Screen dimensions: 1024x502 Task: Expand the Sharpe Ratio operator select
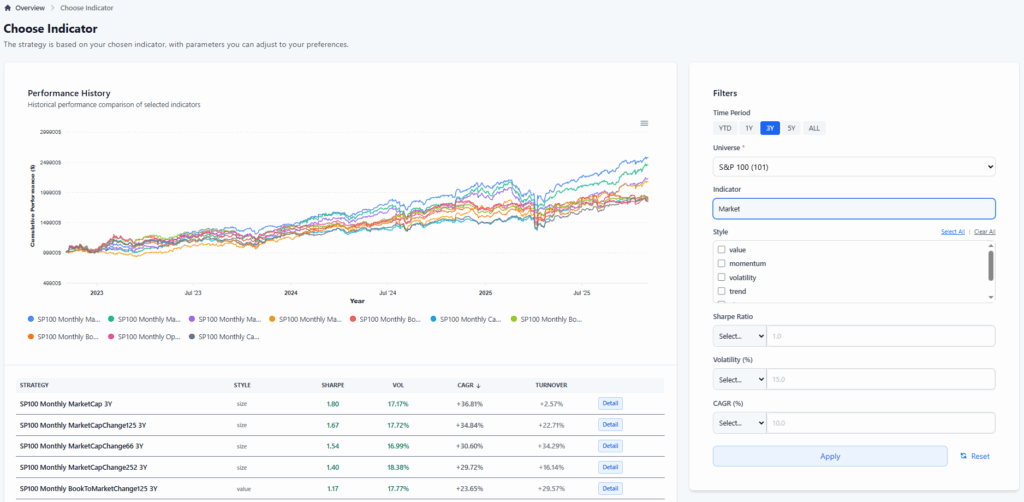(739, 336)
